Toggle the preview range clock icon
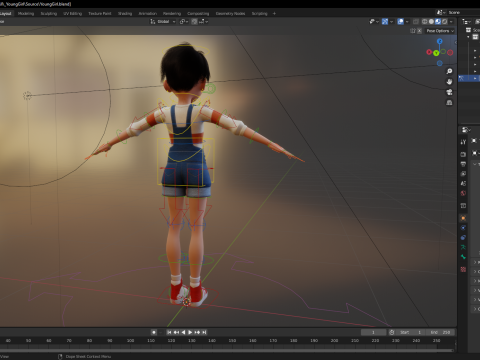Viewport: 480px width, 360px height. pos(392,332)
